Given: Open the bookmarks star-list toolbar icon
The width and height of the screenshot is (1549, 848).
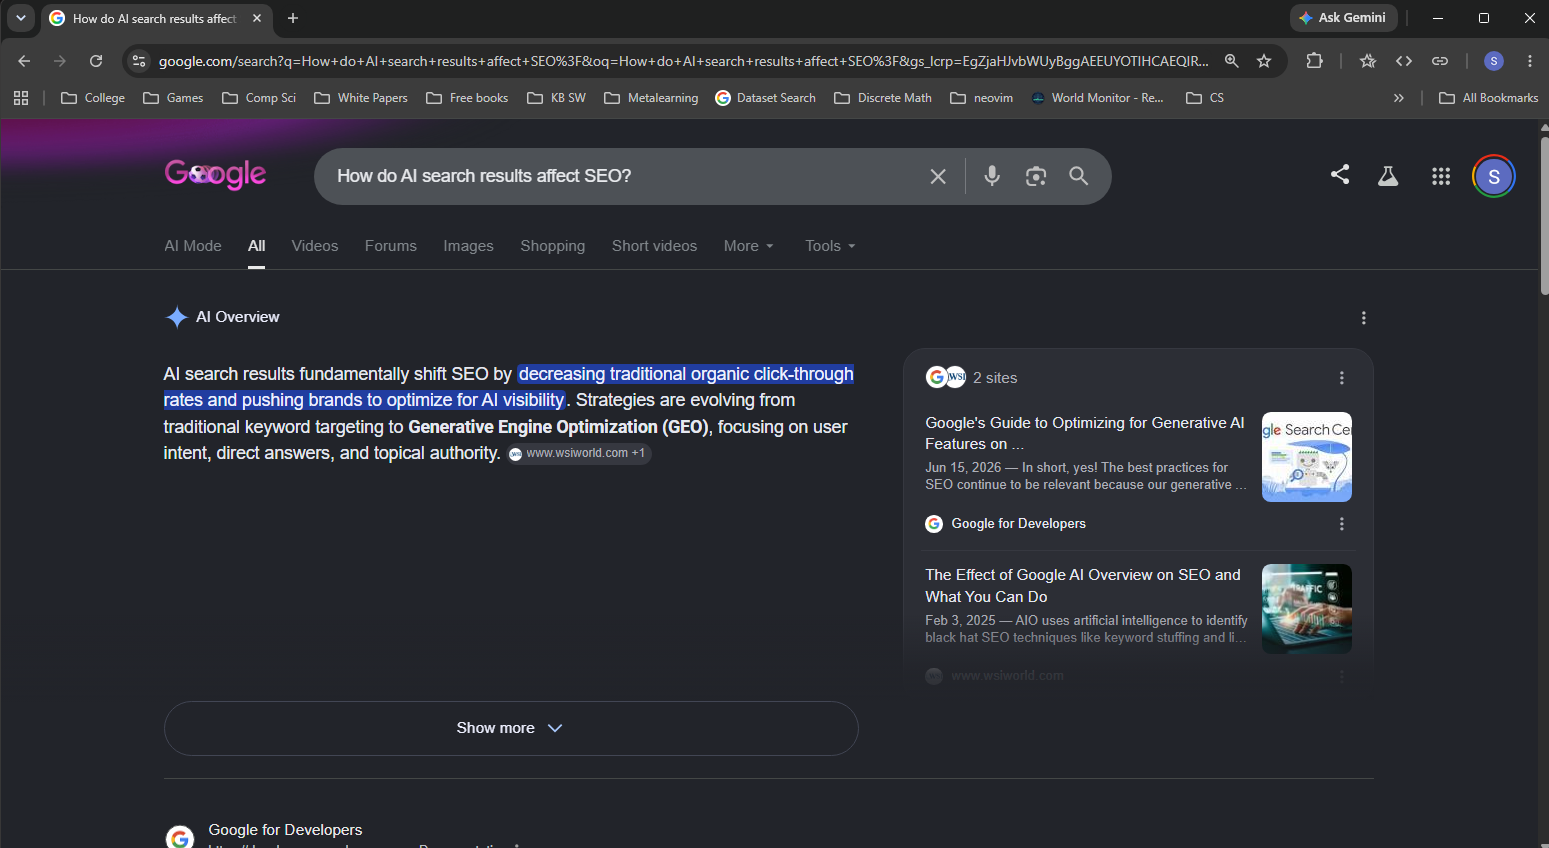Looking at the screenshot, I should 1368,61.
